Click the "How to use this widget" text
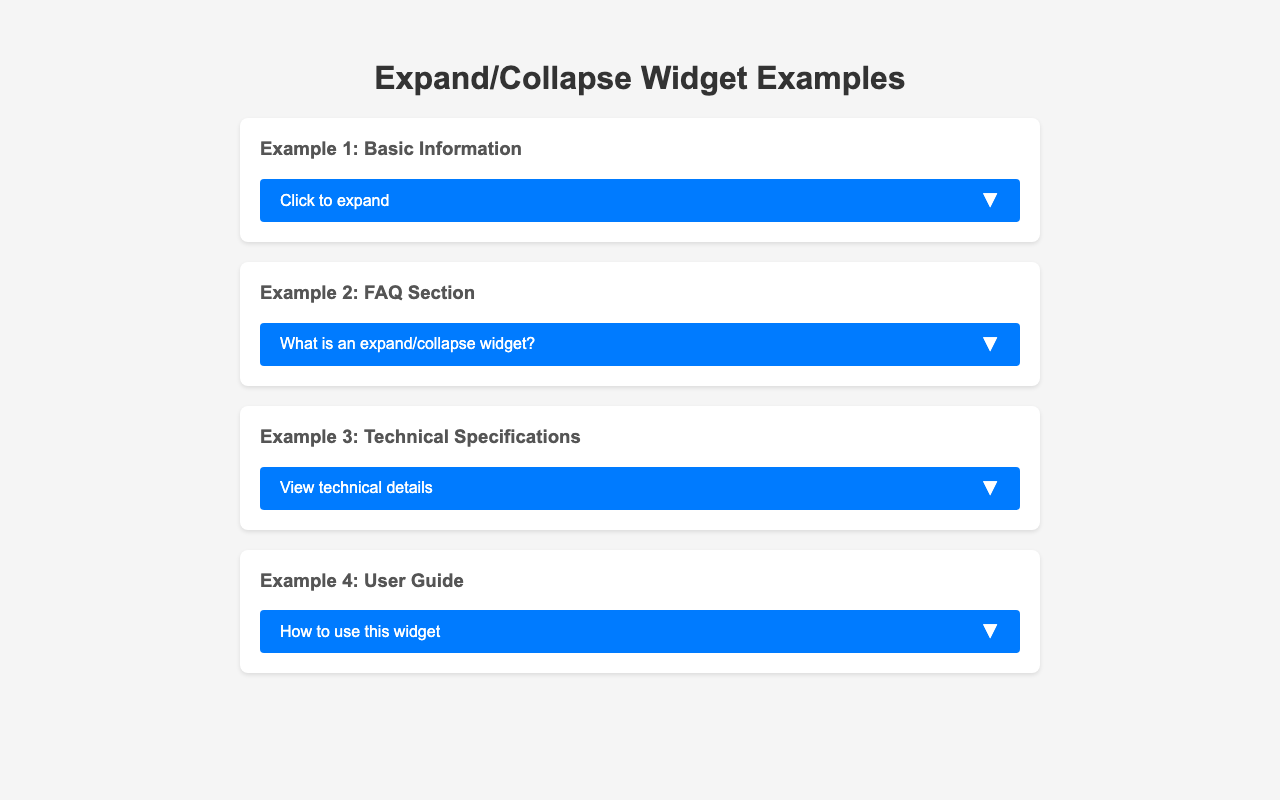Viewport: 1280px width, 800px height. pos(360,631)
